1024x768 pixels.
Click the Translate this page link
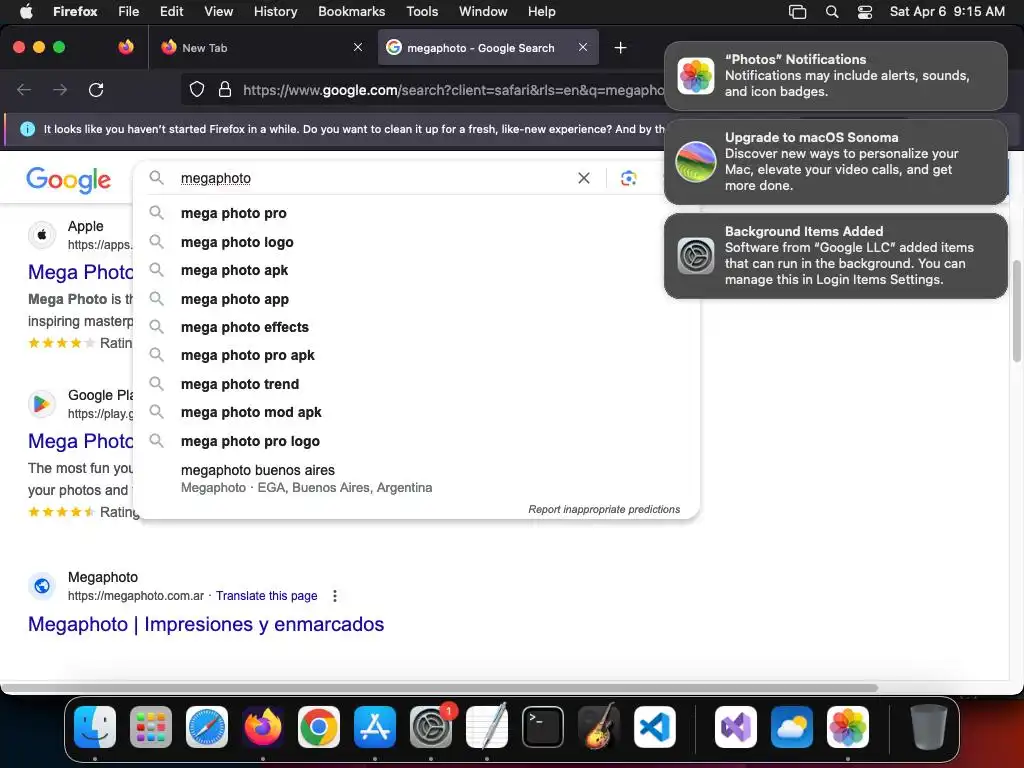[x=266, y=596]
